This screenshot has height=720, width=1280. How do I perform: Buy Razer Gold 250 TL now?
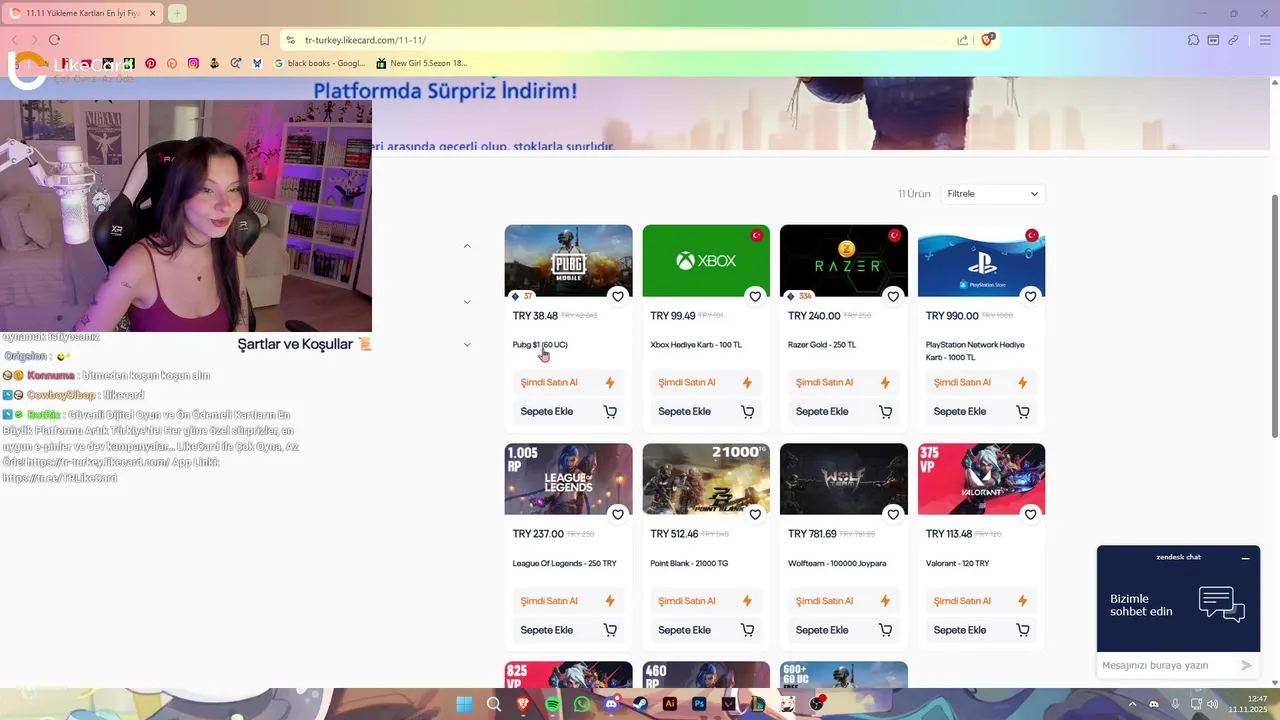coord(843,382)
